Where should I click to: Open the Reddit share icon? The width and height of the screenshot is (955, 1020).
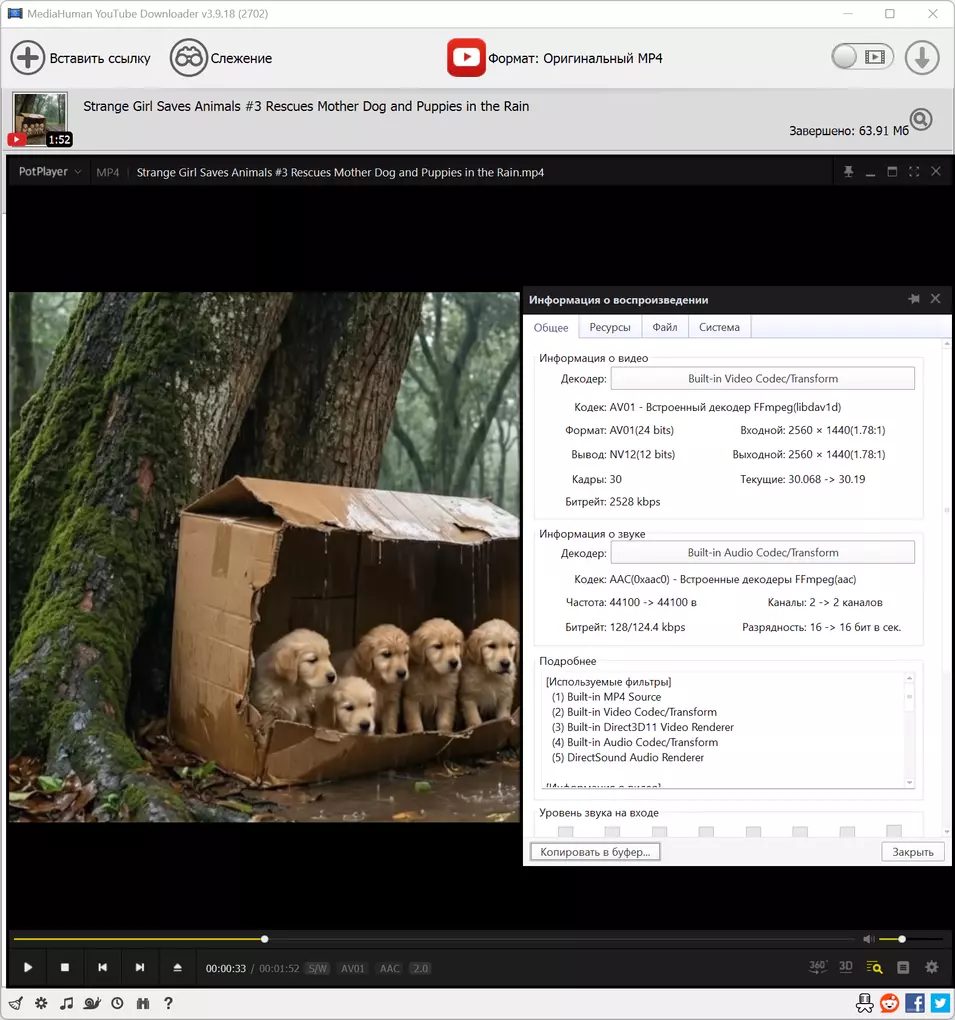pyautogui.click(x=890, y=1003)
